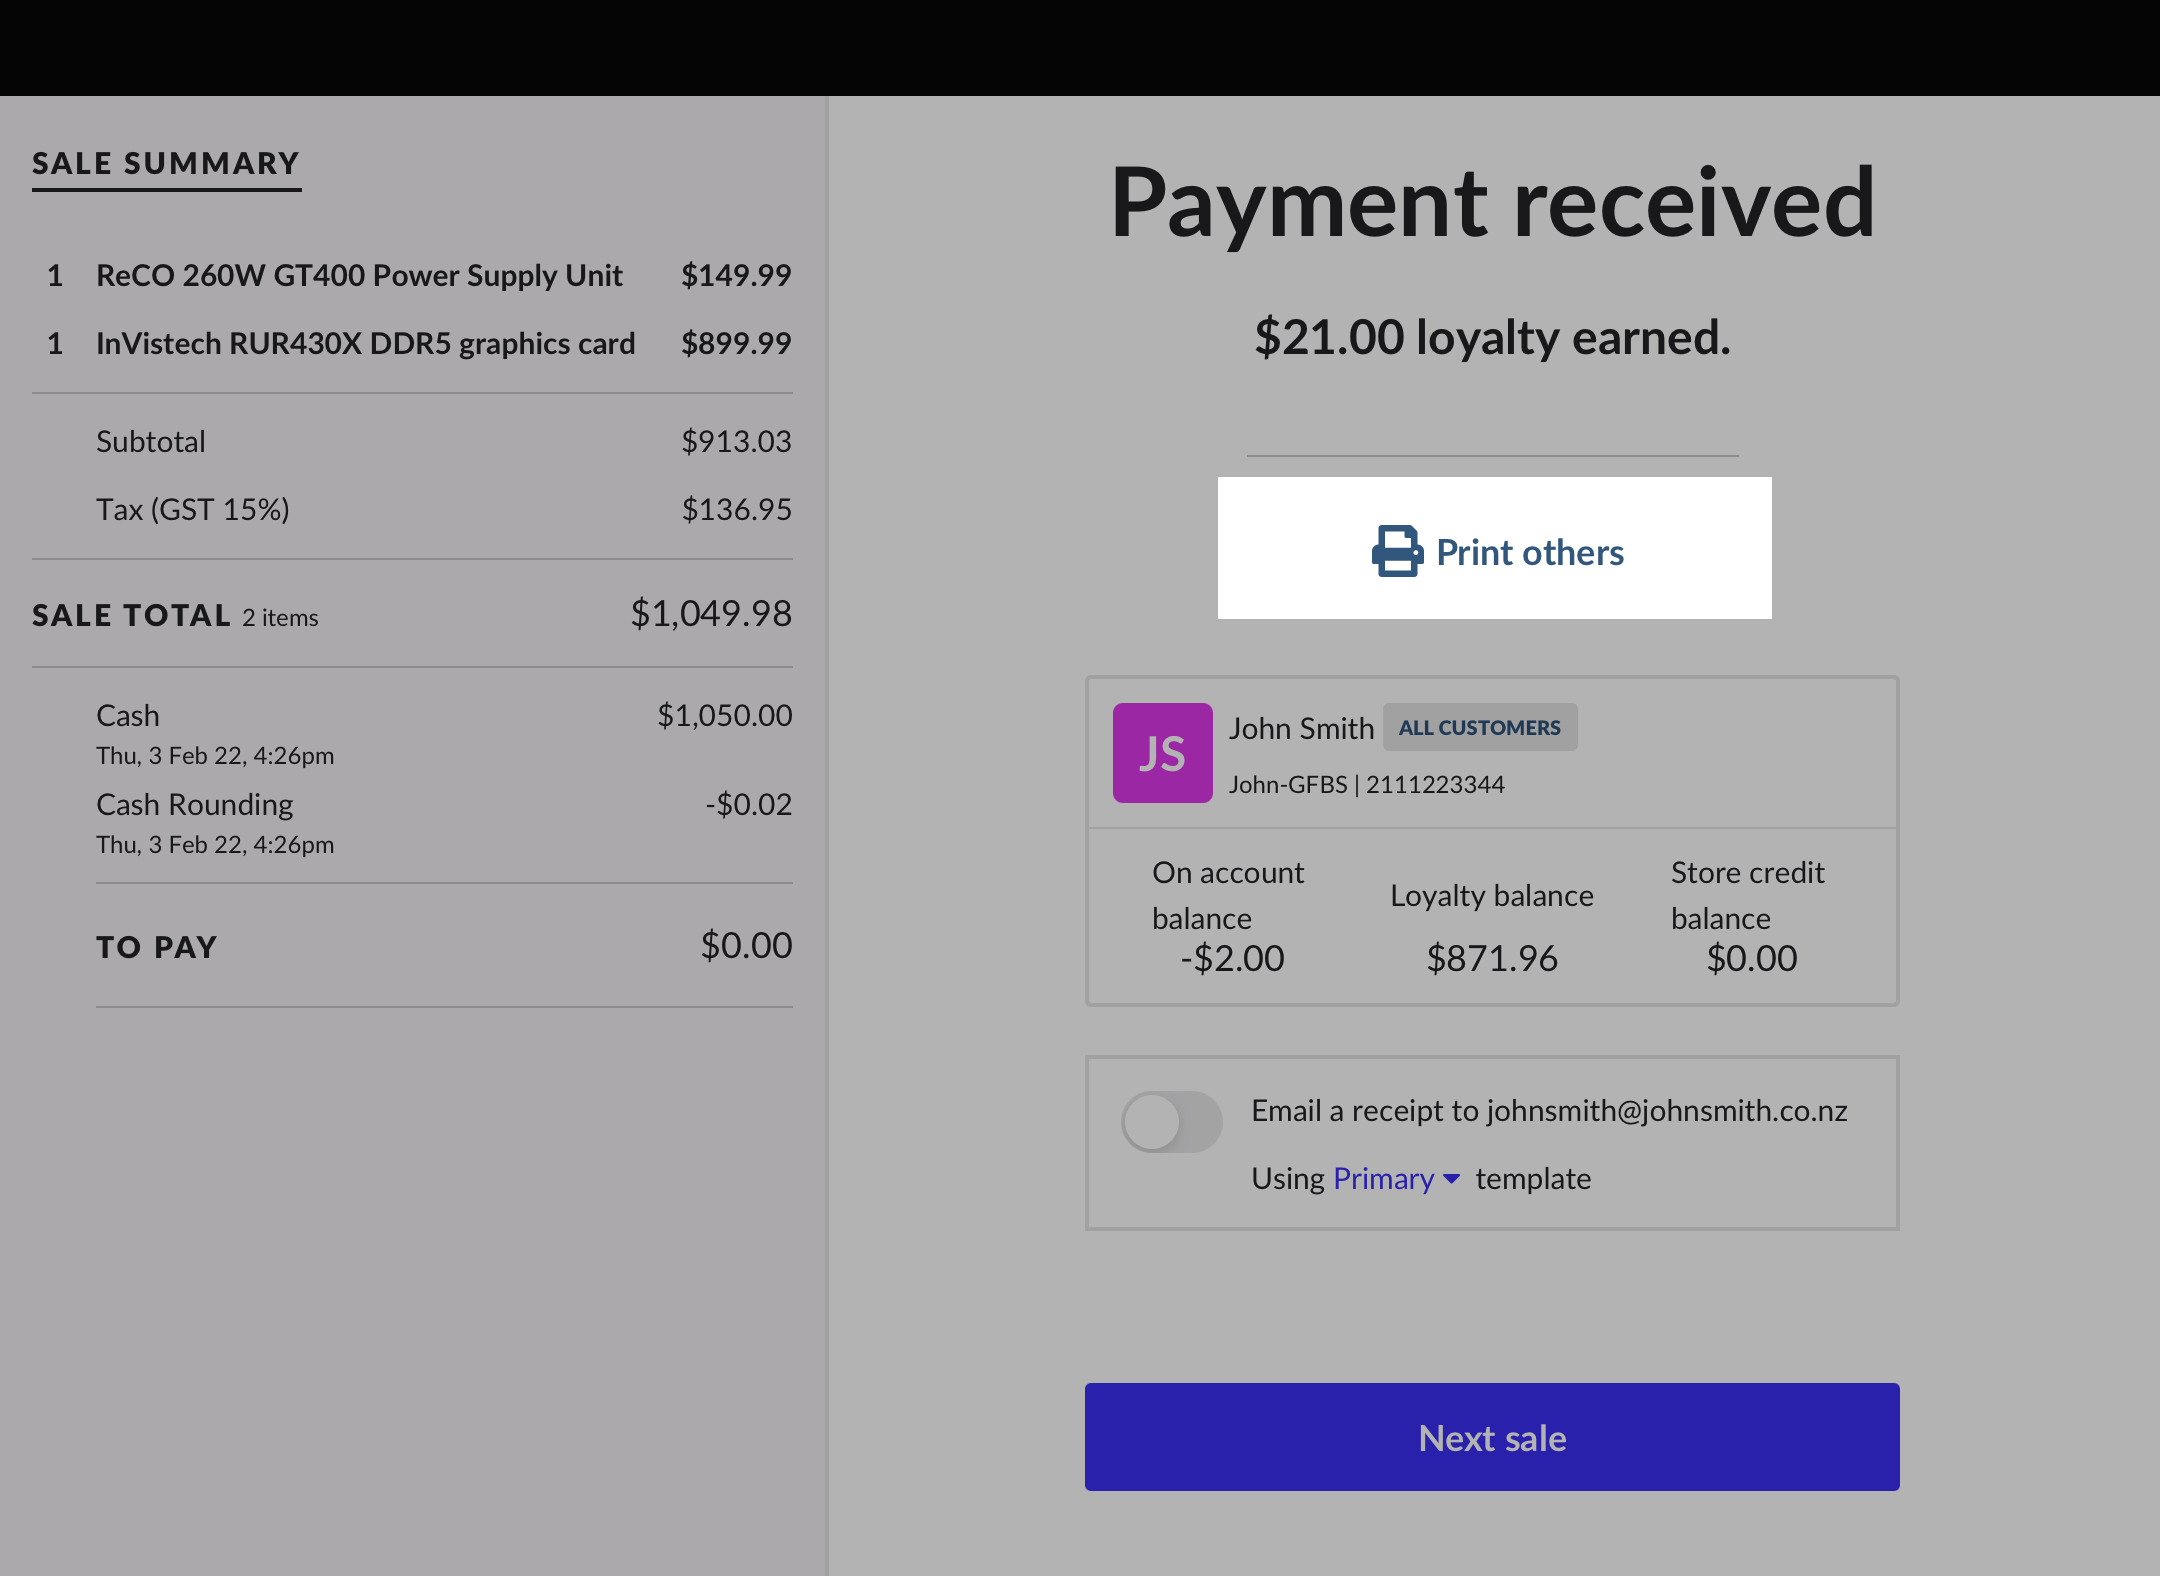Select the ReCO 260W GT400 Power Supply line item

pyautogui.click(x=358, y=275)
